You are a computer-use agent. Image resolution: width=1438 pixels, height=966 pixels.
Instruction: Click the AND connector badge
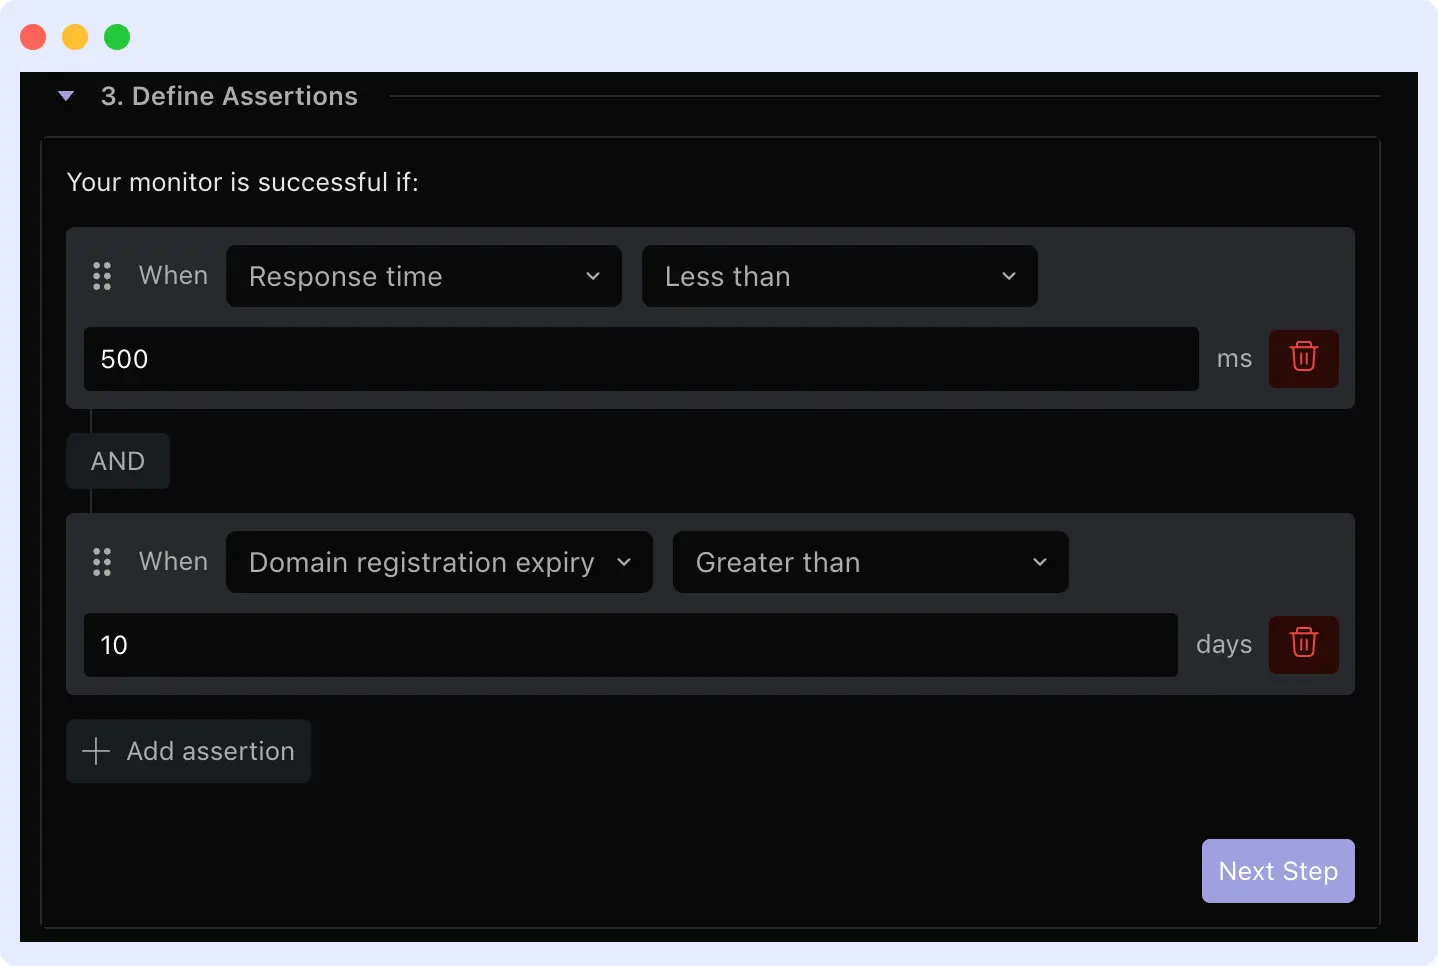point(117,461)
